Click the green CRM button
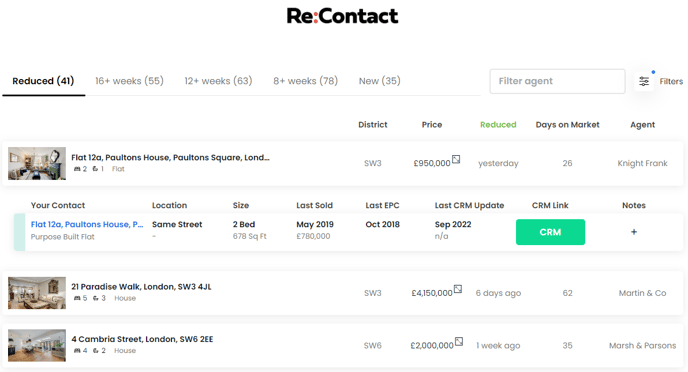Screen dimensions: 688x372 (550, 232)
